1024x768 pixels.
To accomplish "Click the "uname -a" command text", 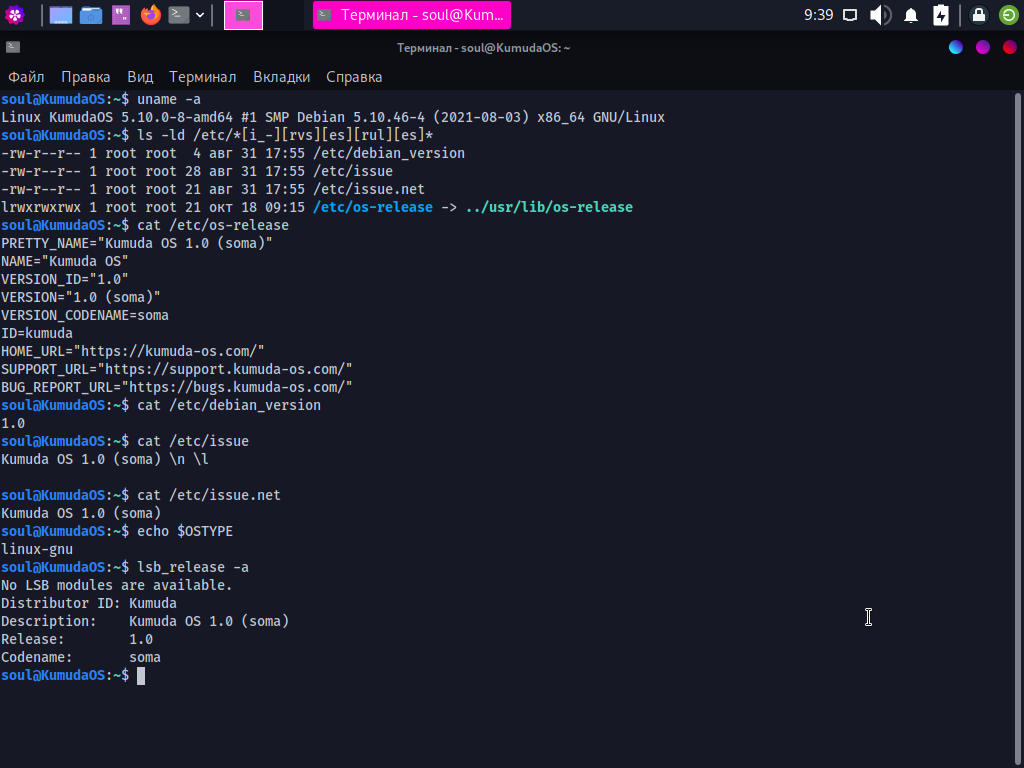I will coord(169,99).
